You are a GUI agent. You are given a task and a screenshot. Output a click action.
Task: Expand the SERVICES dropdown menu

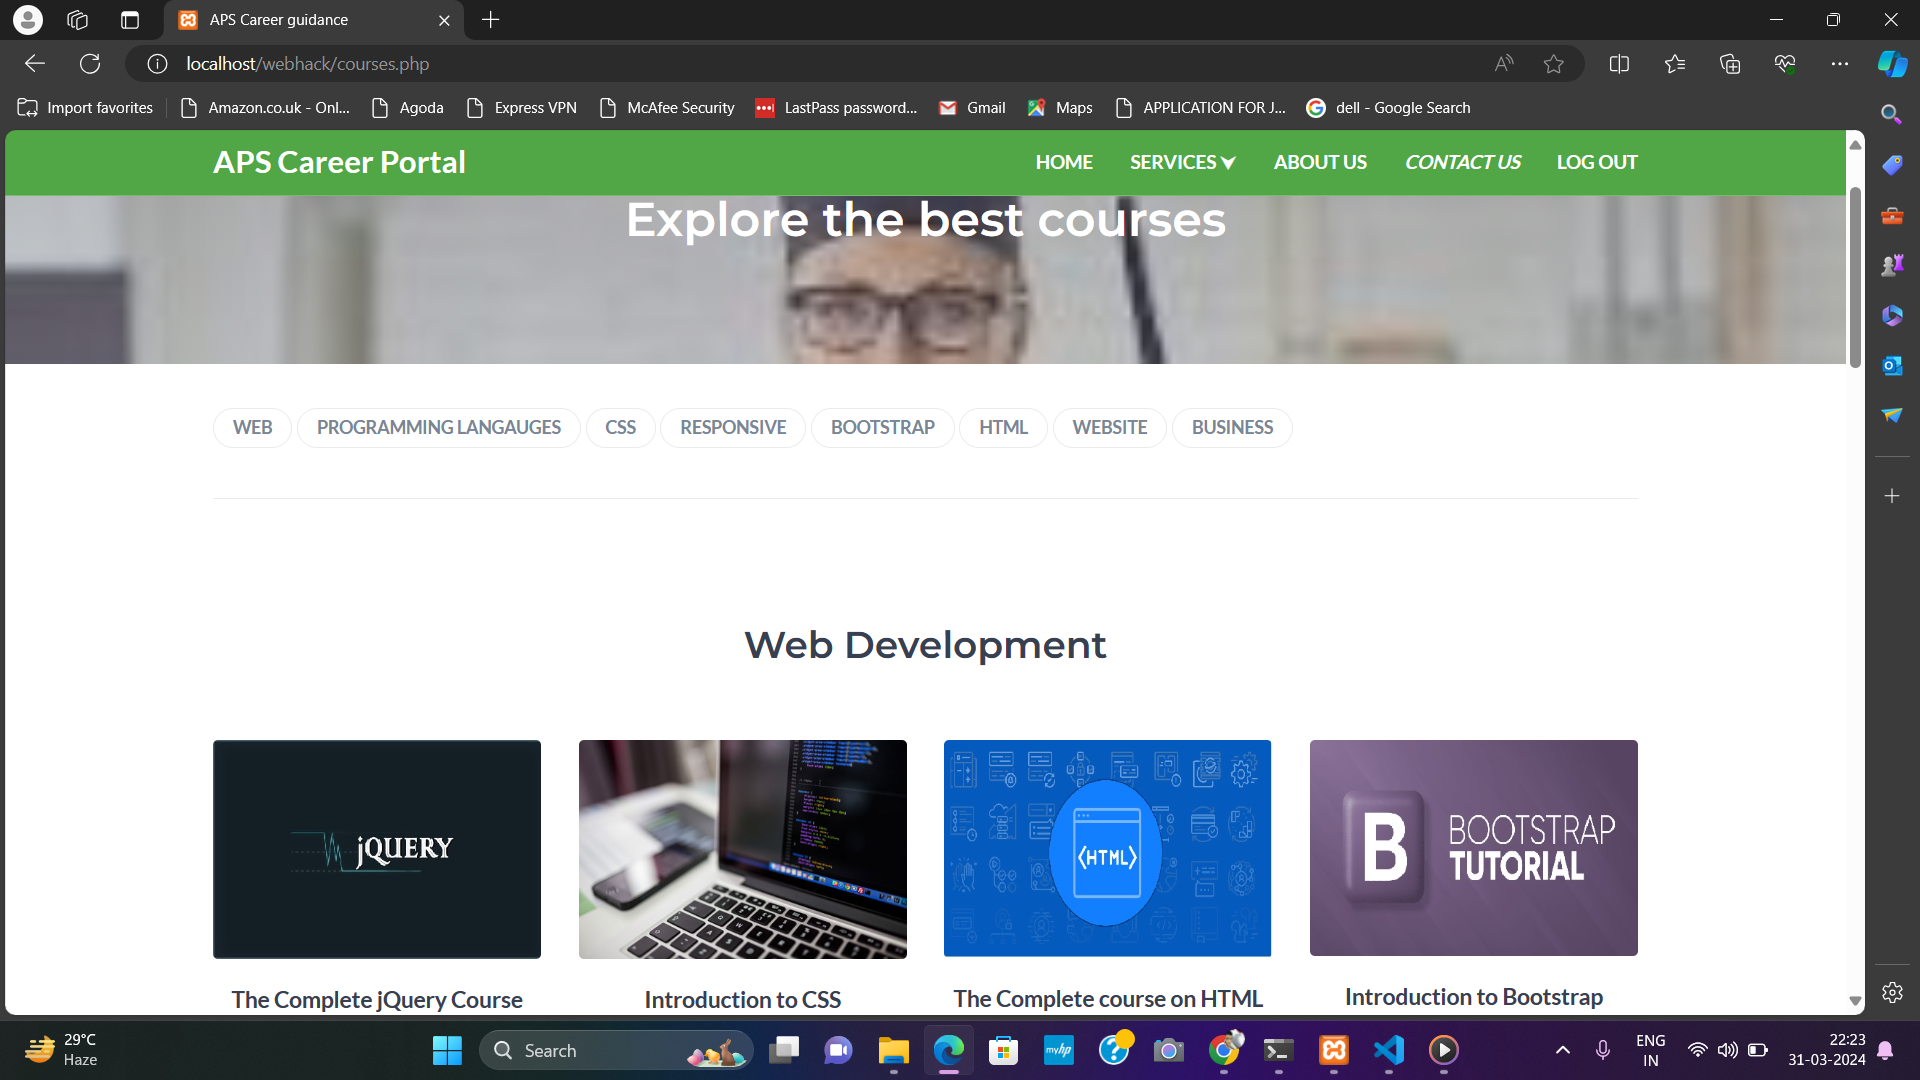pos(1182,162)
